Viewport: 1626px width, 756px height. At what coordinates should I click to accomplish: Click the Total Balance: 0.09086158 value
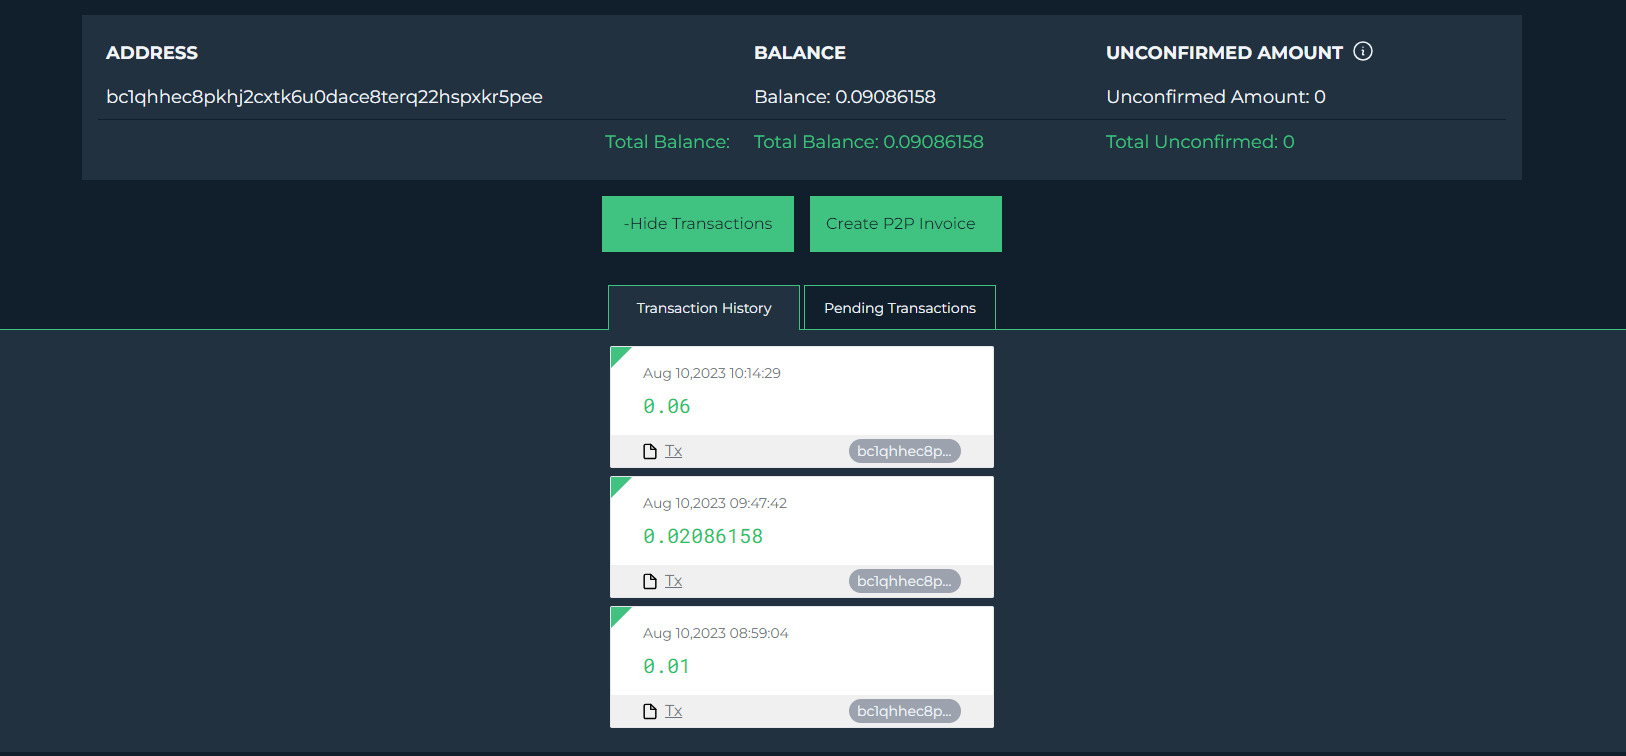[x=868, y=142]
